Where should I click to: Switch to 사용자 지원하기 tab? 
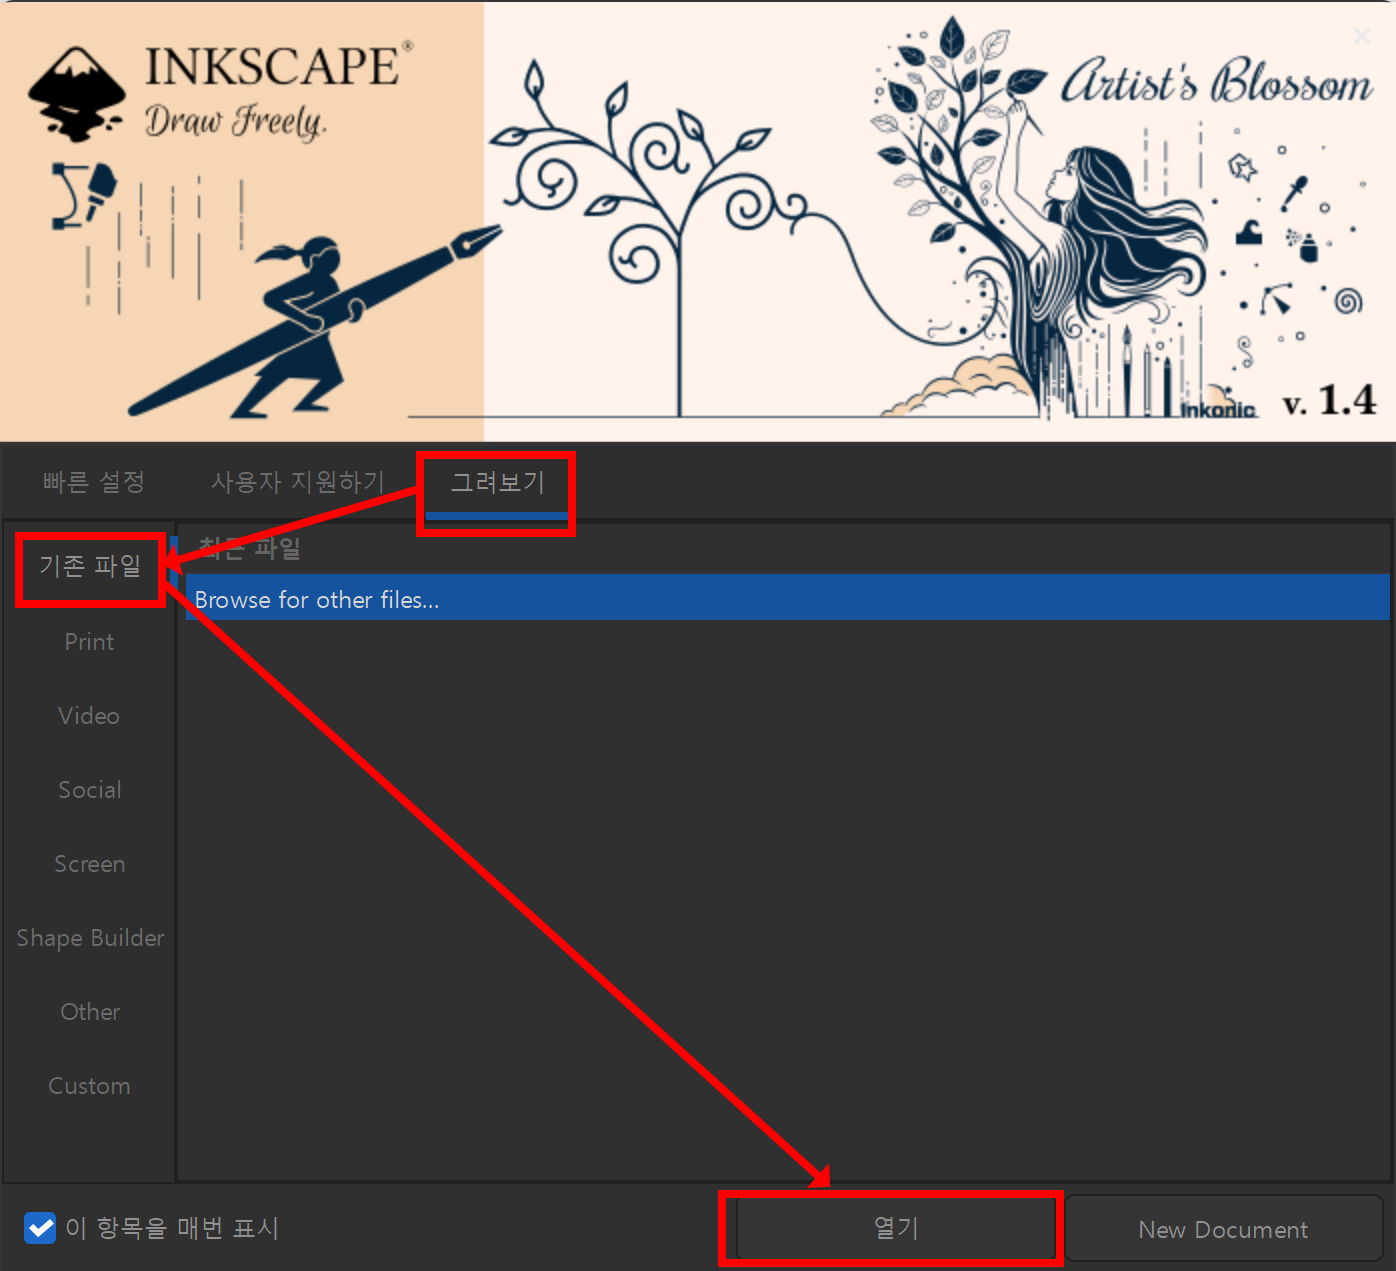coord(297,482)
